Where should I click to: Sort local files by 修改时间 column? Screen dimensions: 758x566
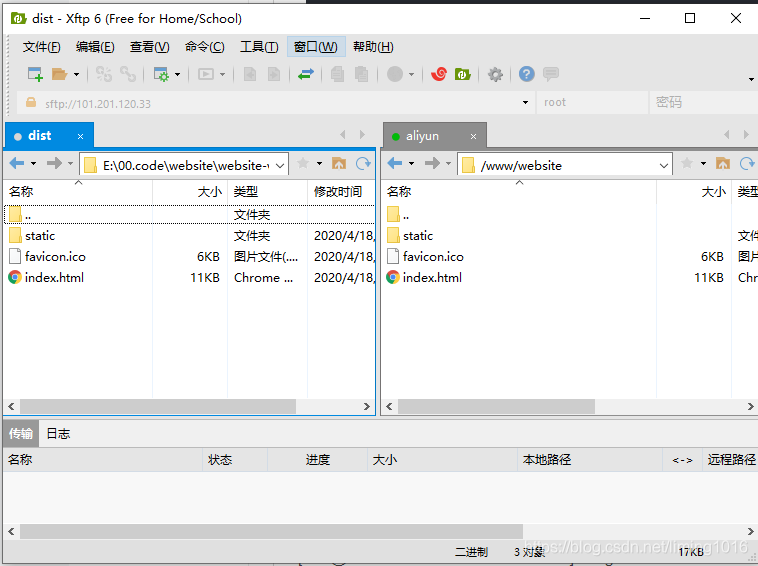click(x=341, y=192)
